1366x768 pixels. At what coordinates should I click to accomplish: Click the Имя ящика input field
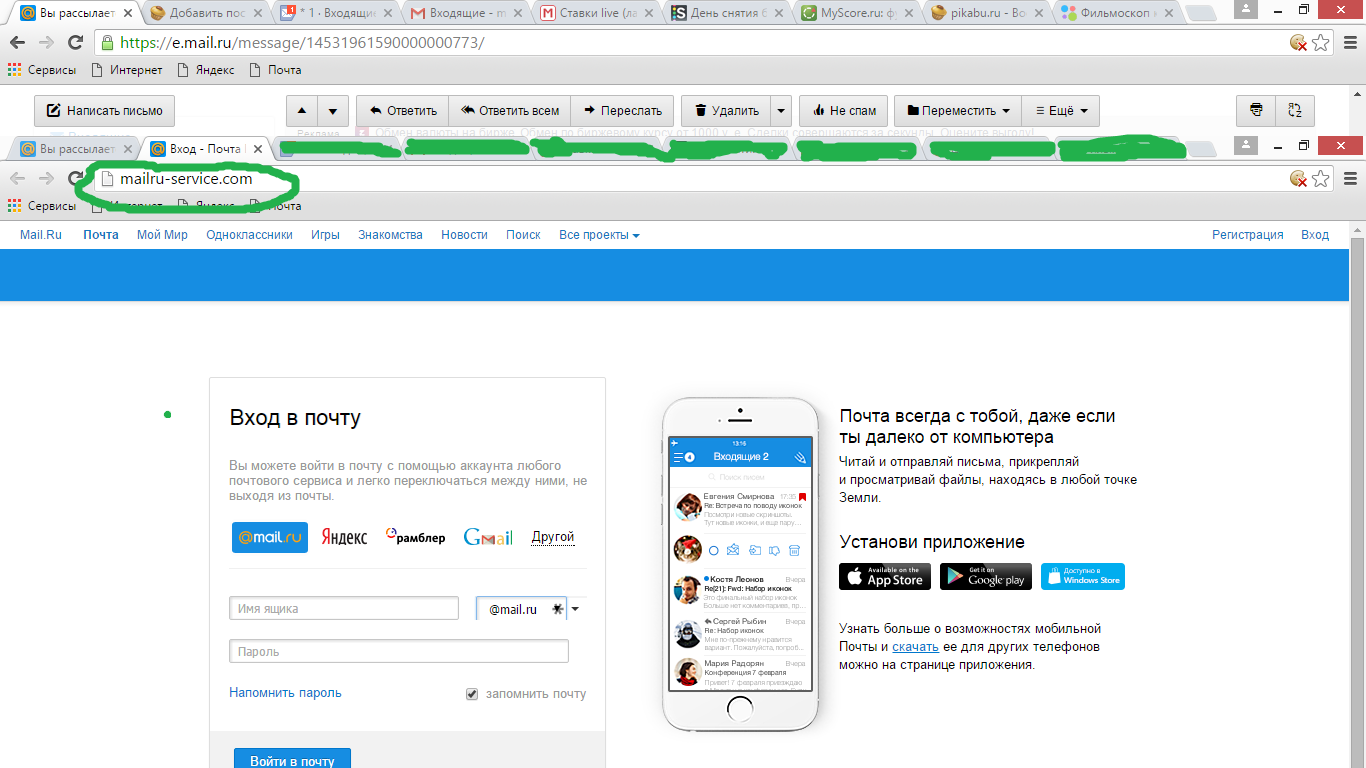[344, 608]
